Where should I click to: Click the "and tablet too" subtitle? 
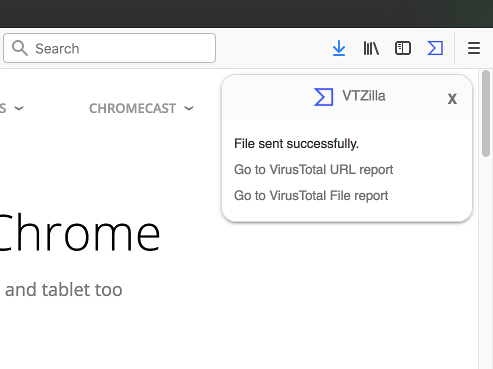click(63, 290)
